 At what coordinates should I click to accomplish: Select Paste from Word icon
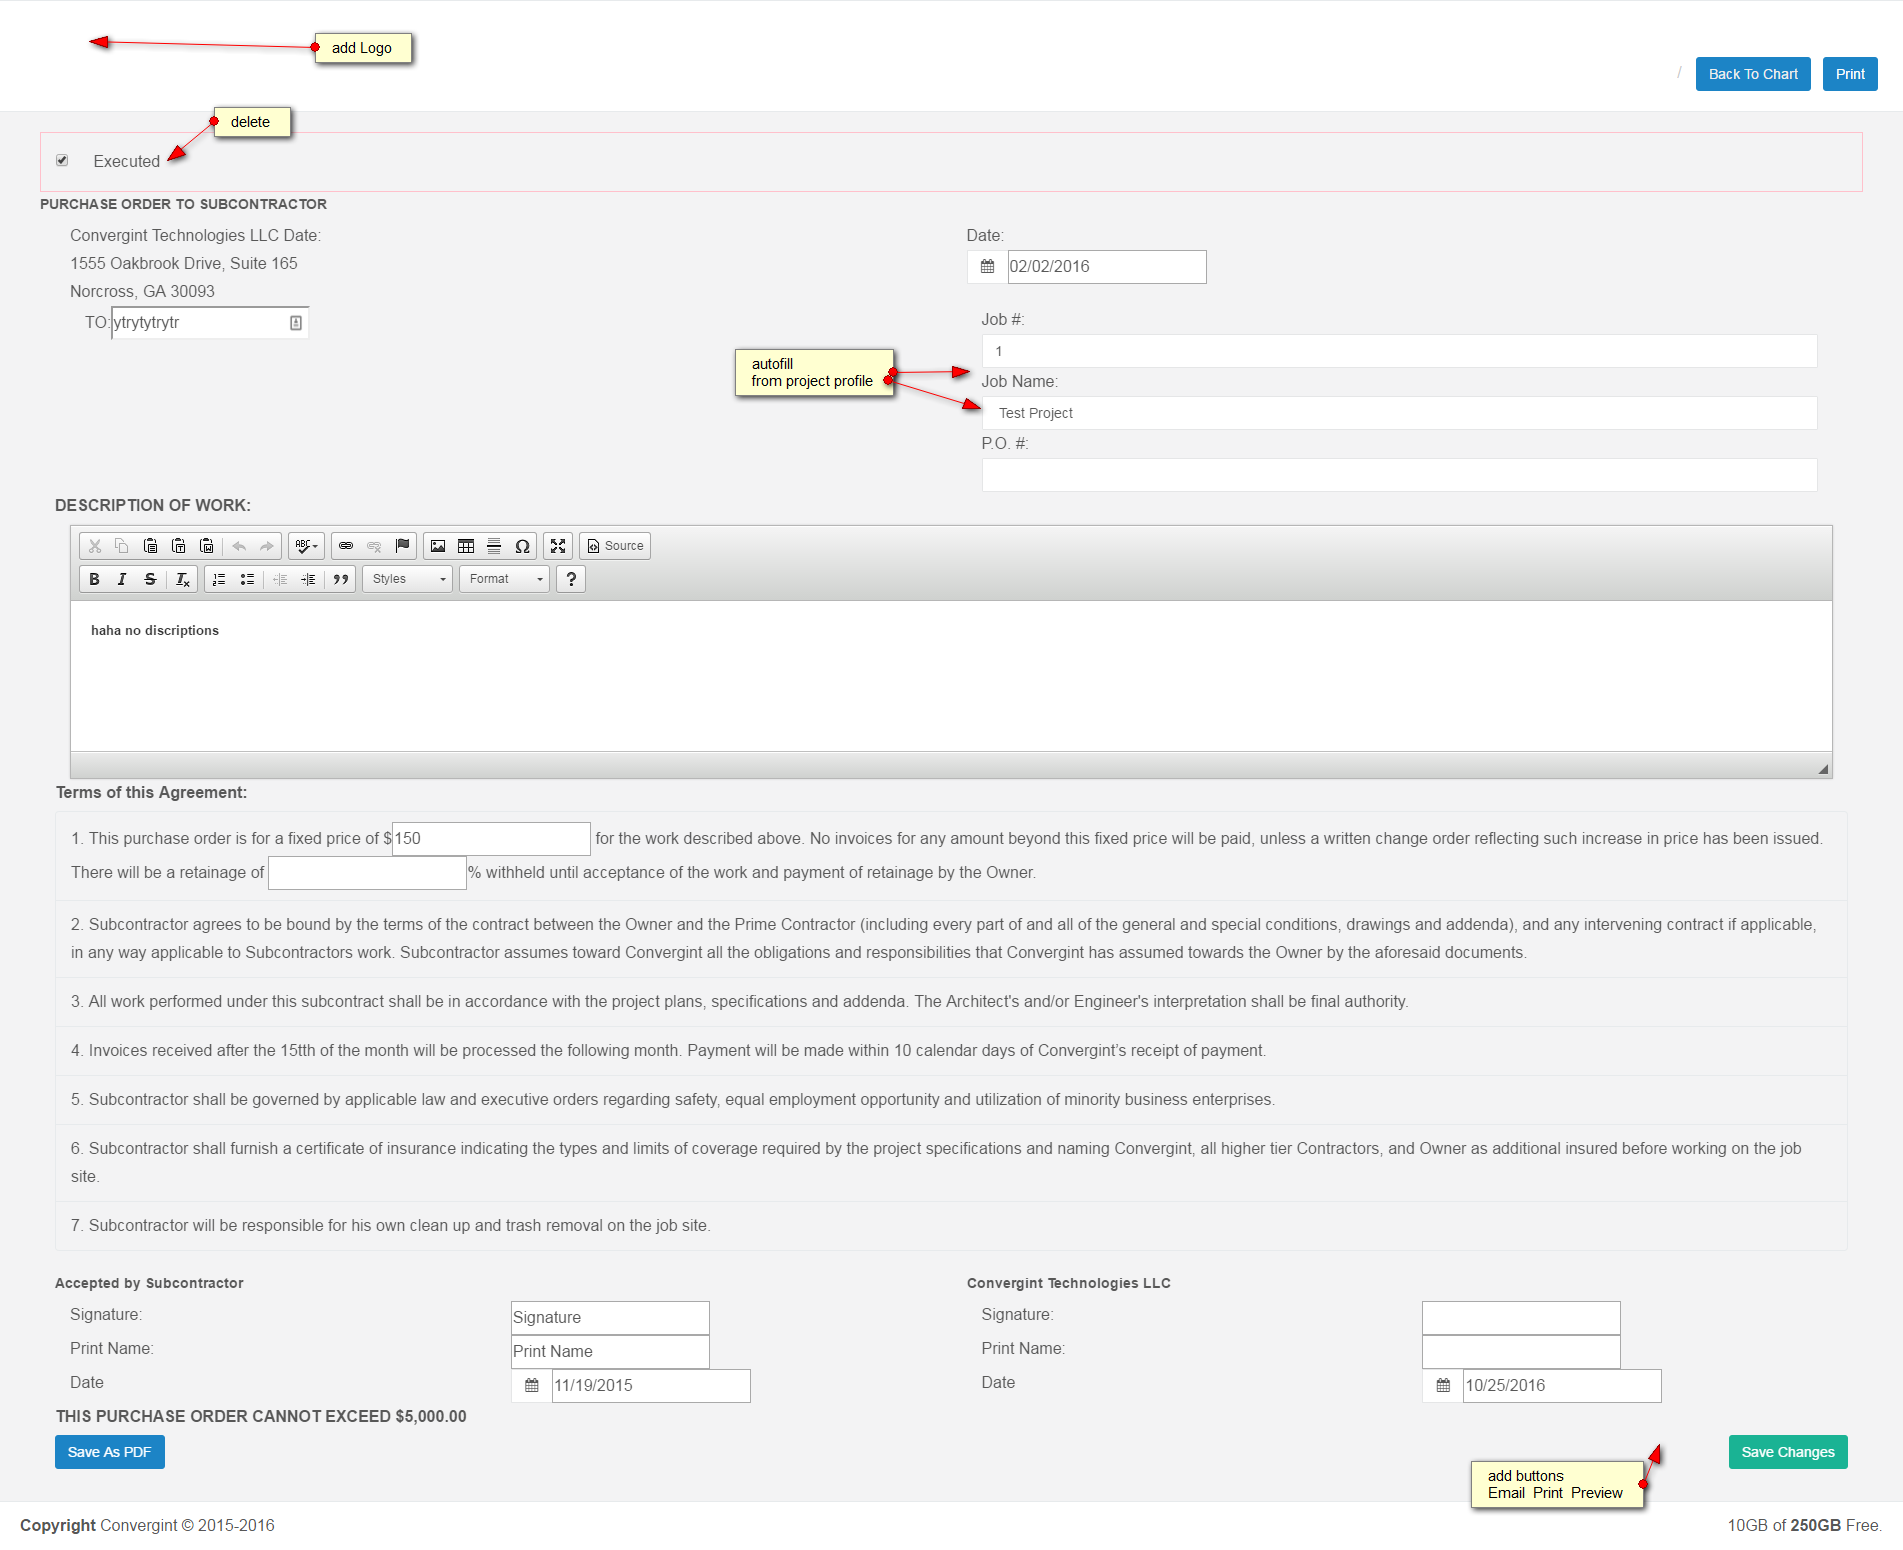pos(206,546)
